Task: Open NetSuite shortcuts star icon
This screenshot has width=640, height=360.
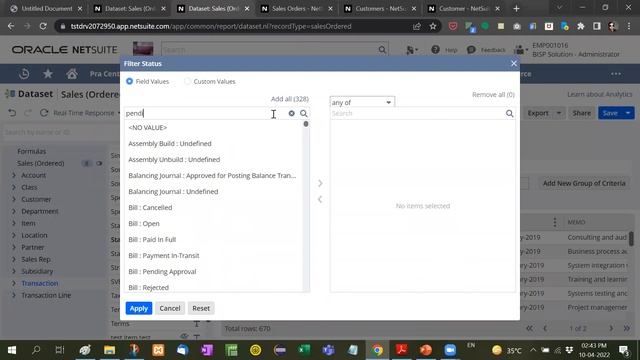Action: pyautogui.click(x=48, y=73)
